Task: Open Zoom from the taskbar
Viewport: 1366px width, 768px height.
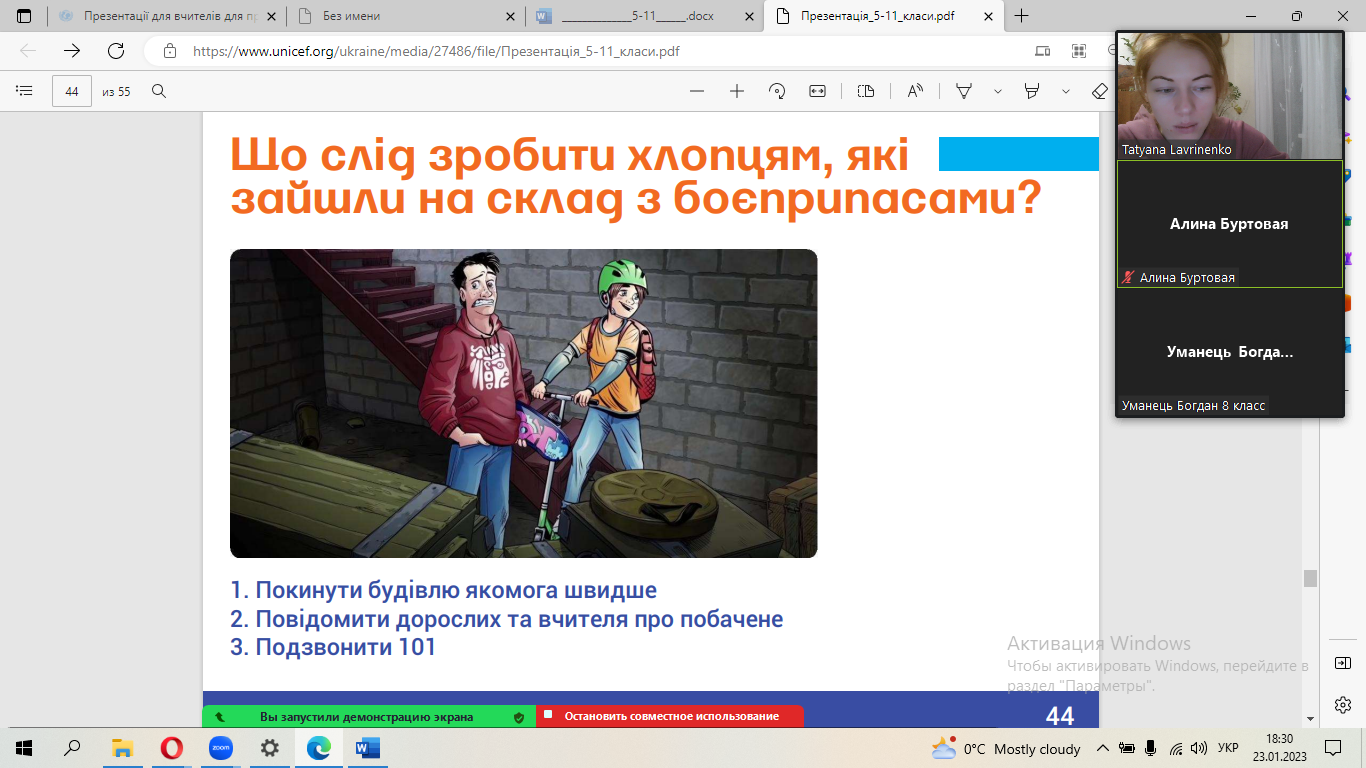Action: 220,748
